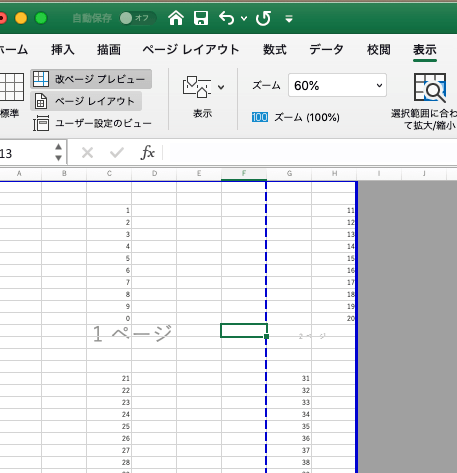Screen dimensions: 457x473
Task: Select column G header
Action: tap(289, 174)
